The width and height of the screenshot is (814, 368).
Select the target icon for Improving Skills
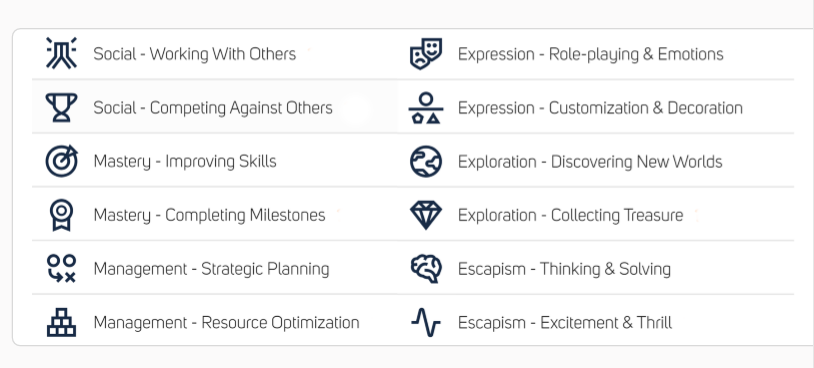coord(61,161)
